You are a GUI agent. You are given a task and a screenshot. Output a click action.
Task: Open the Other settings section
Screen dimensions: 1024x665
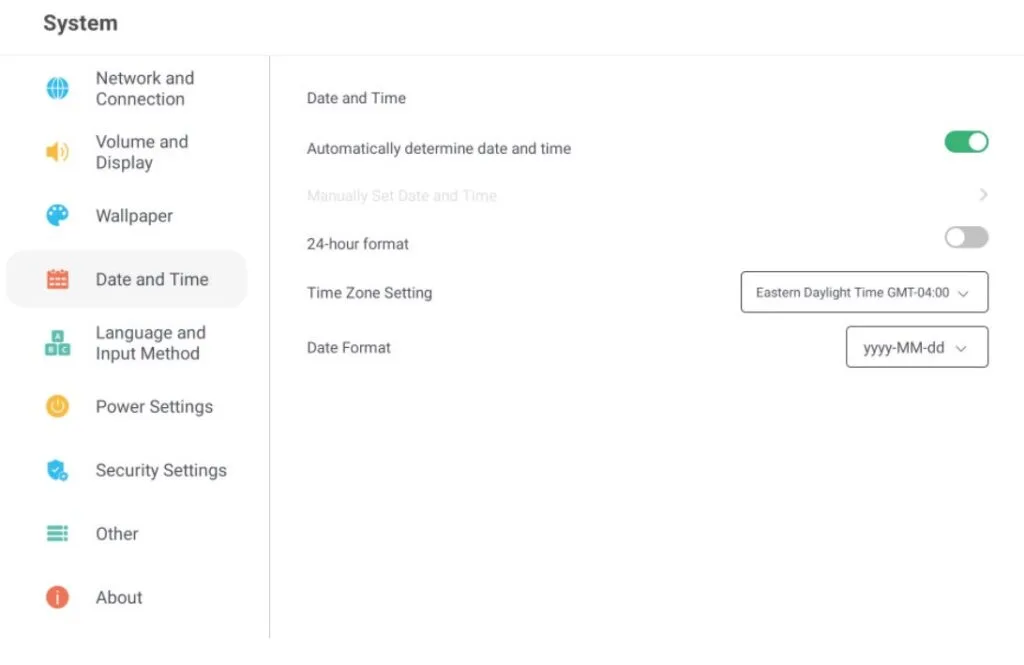tap(127, 534)
